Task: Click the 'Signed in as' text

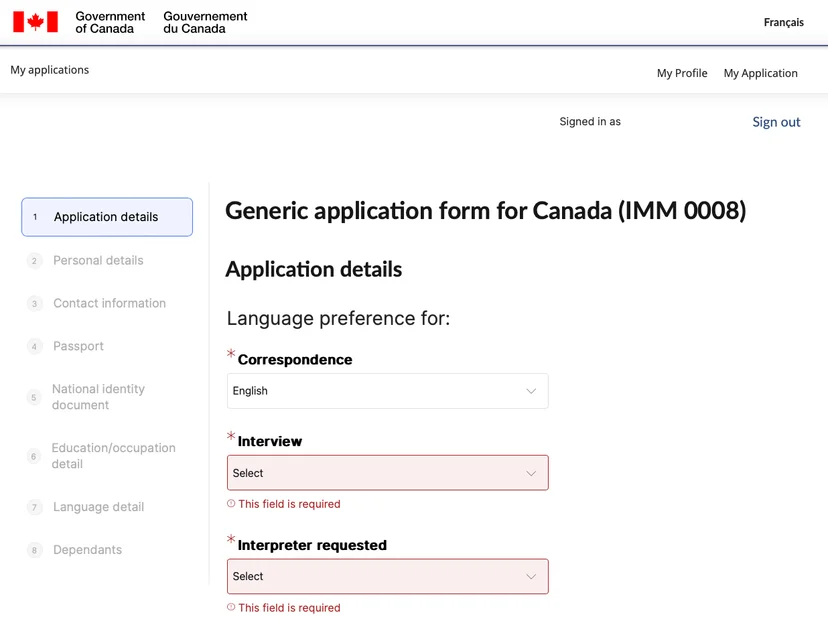Action: tap(590, 121)
